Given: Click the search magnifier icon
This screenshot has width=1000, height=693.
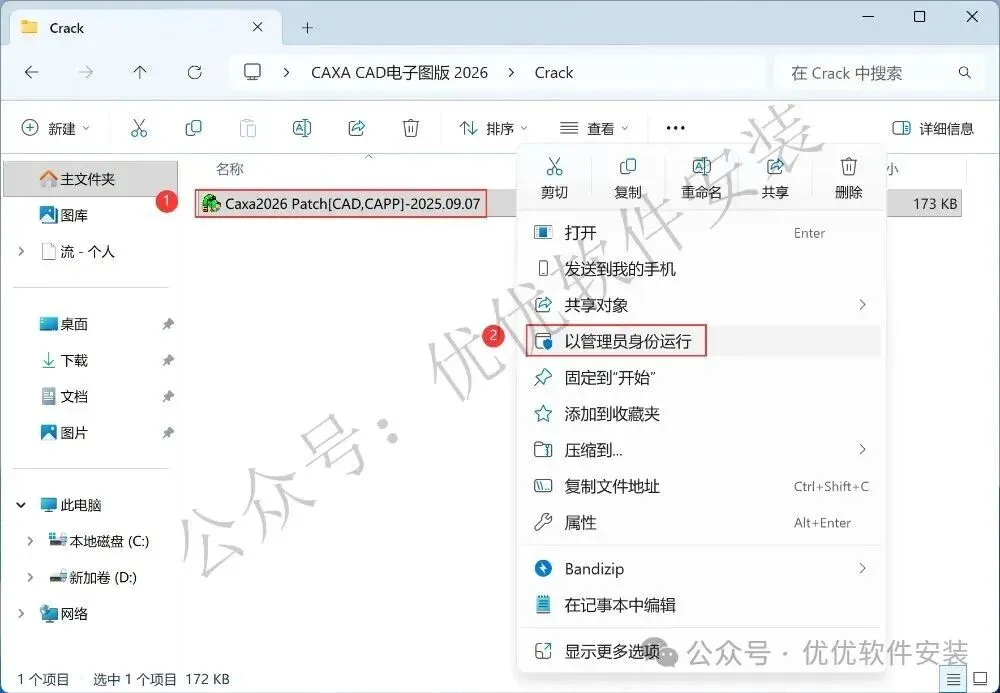Looking at the screenshot, I should [965, 73].
